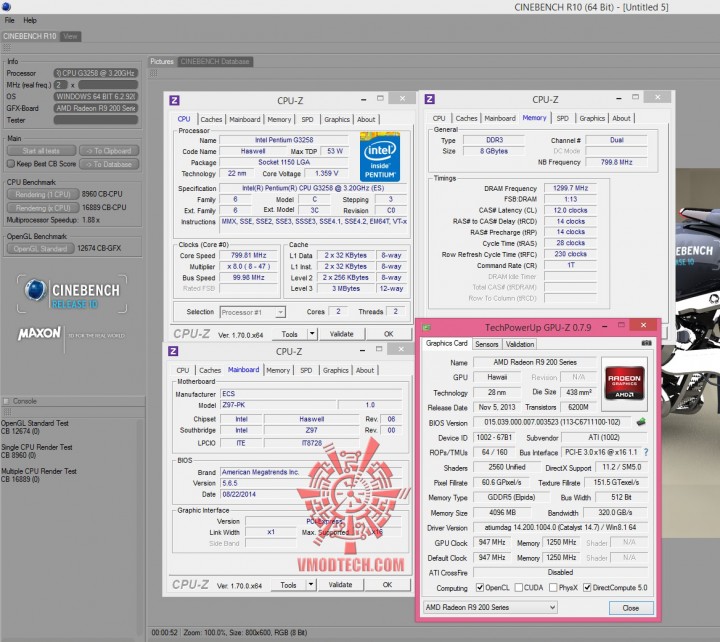
Task: Open the GPU-Z graphics card selector dropdown
Action: click(490, 607)
